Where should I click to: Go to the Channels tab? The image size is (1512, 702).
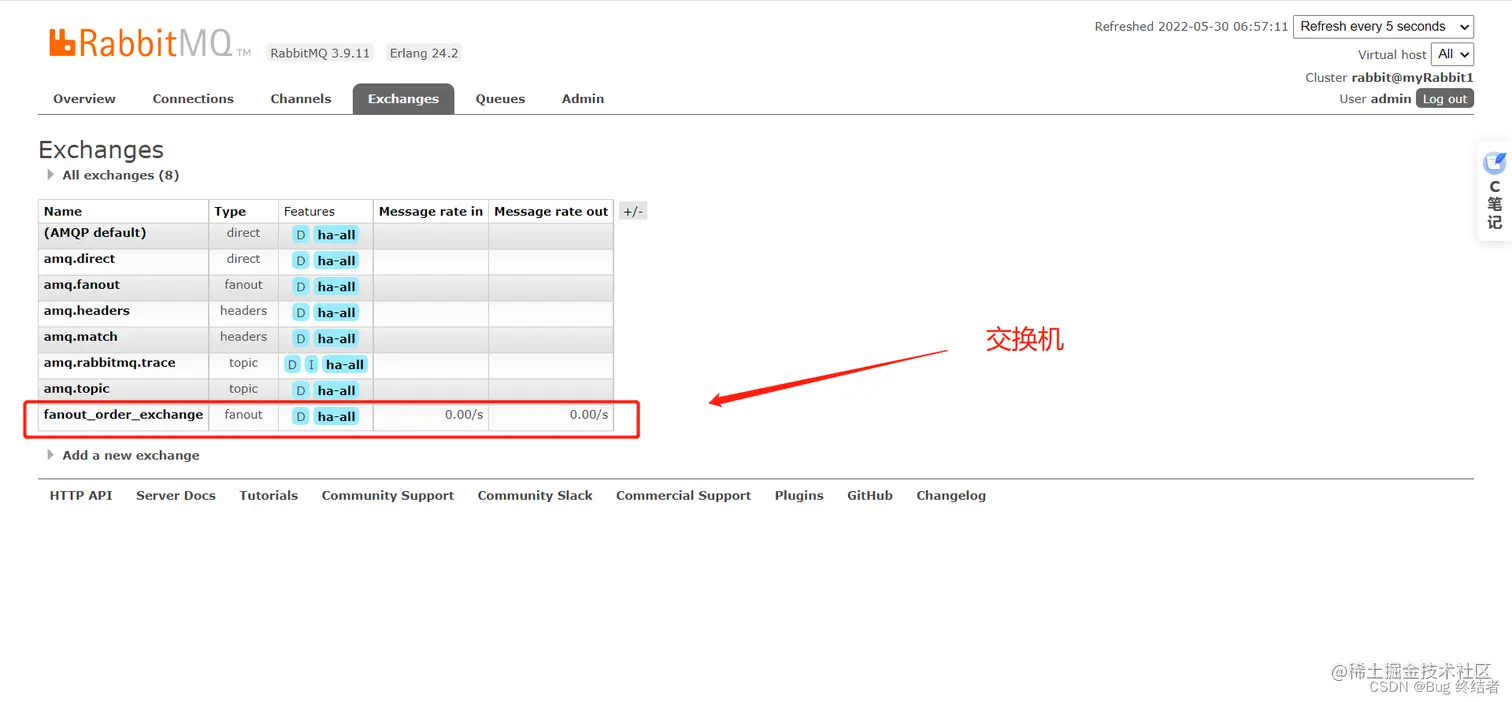(x=301, y=99)
